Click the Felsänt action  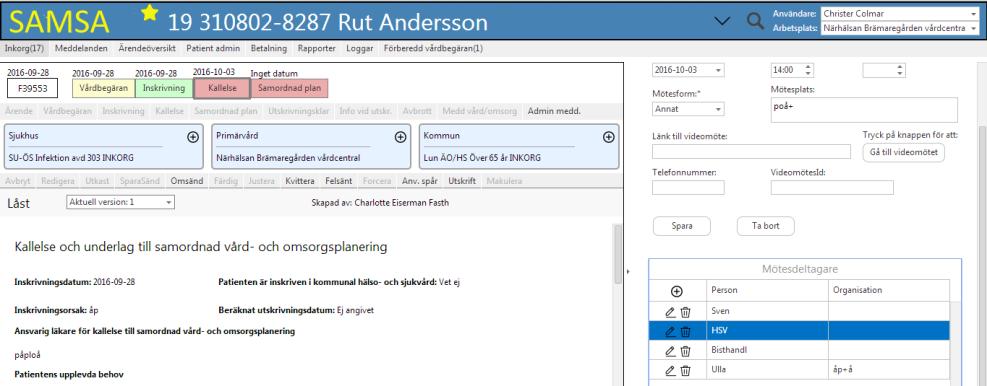tap(338, 181)
